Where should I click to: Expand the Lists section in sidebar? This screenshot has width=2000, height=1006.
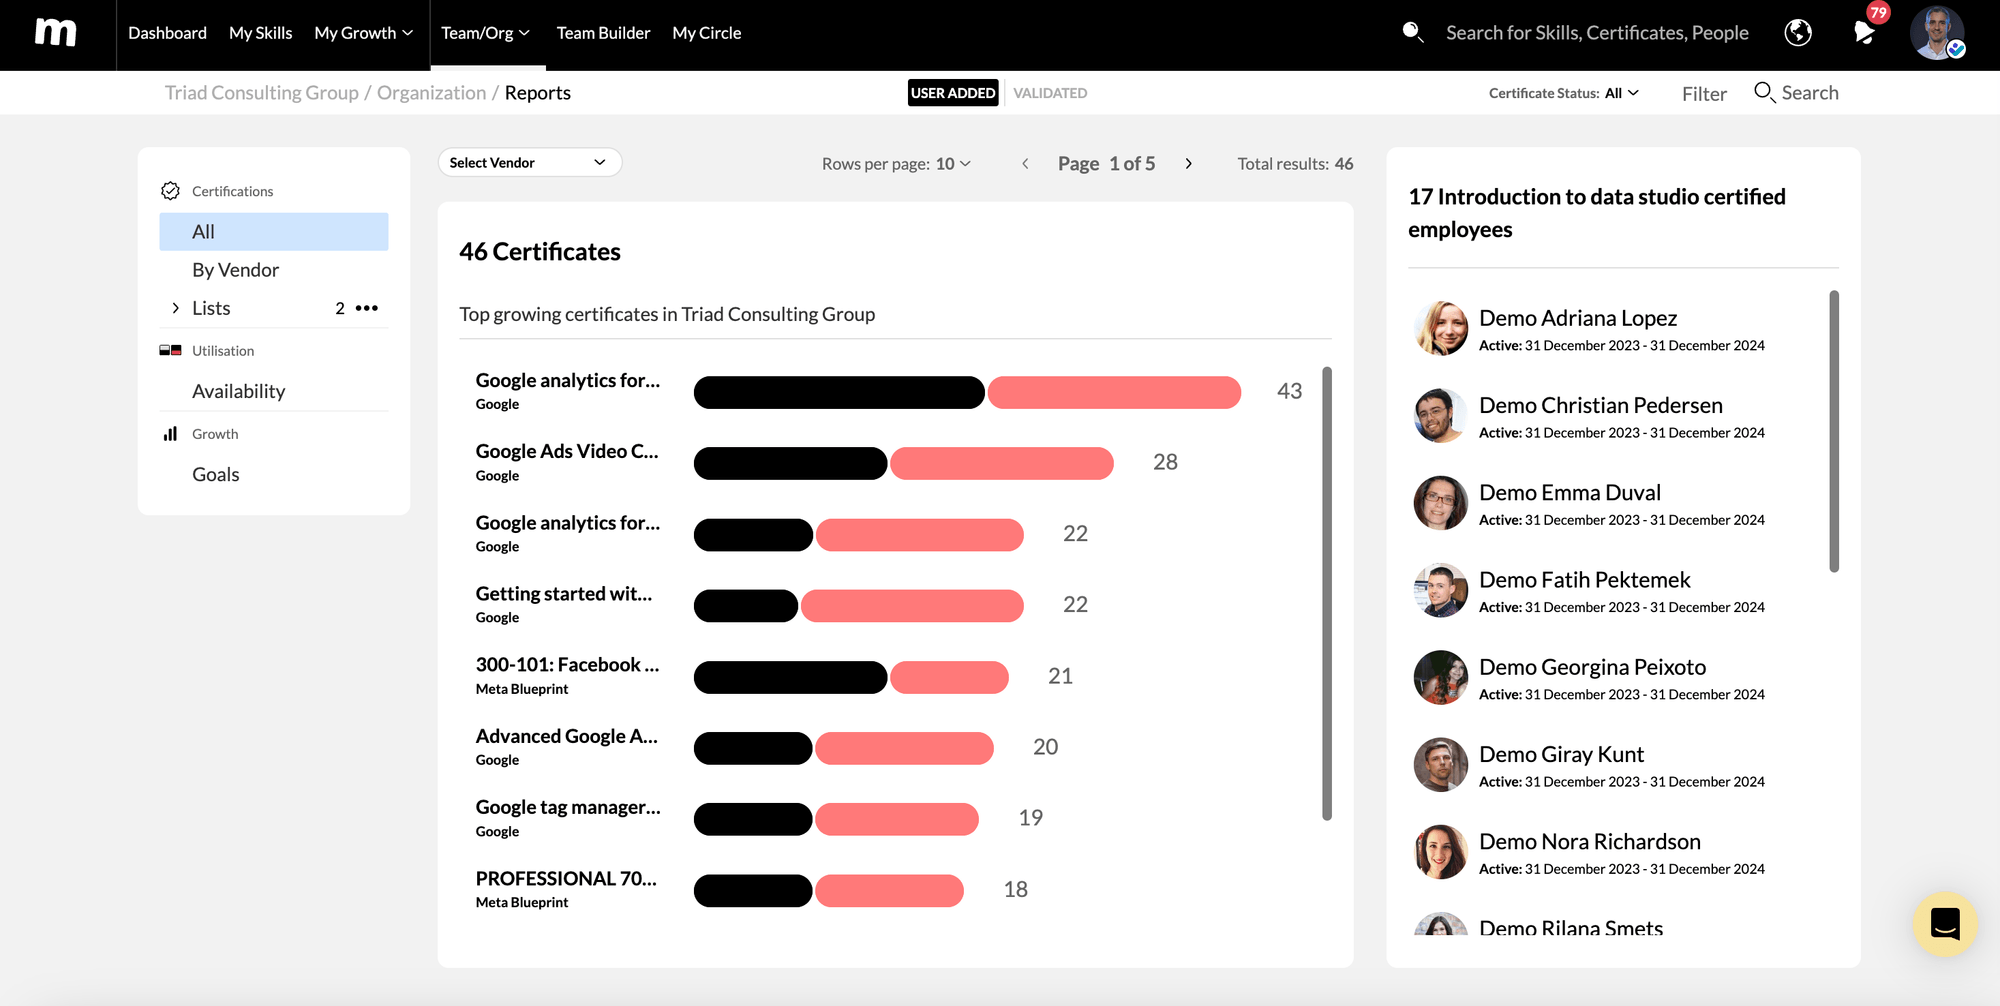coord(175,308)
